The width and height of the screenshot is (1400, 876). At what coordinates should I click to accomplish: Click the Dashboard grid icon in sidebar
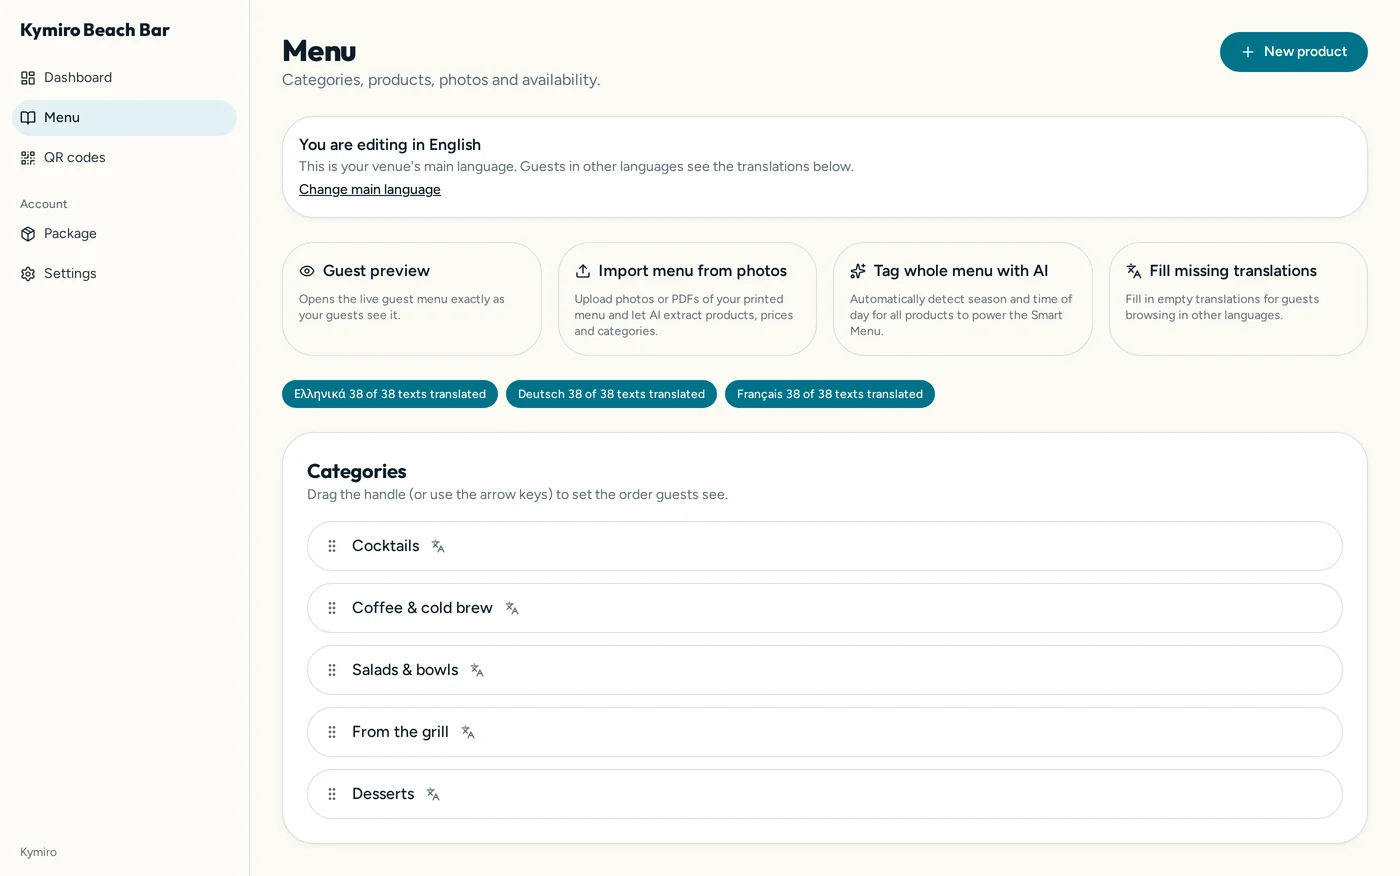pyautogui.click(x=28, y=78)
